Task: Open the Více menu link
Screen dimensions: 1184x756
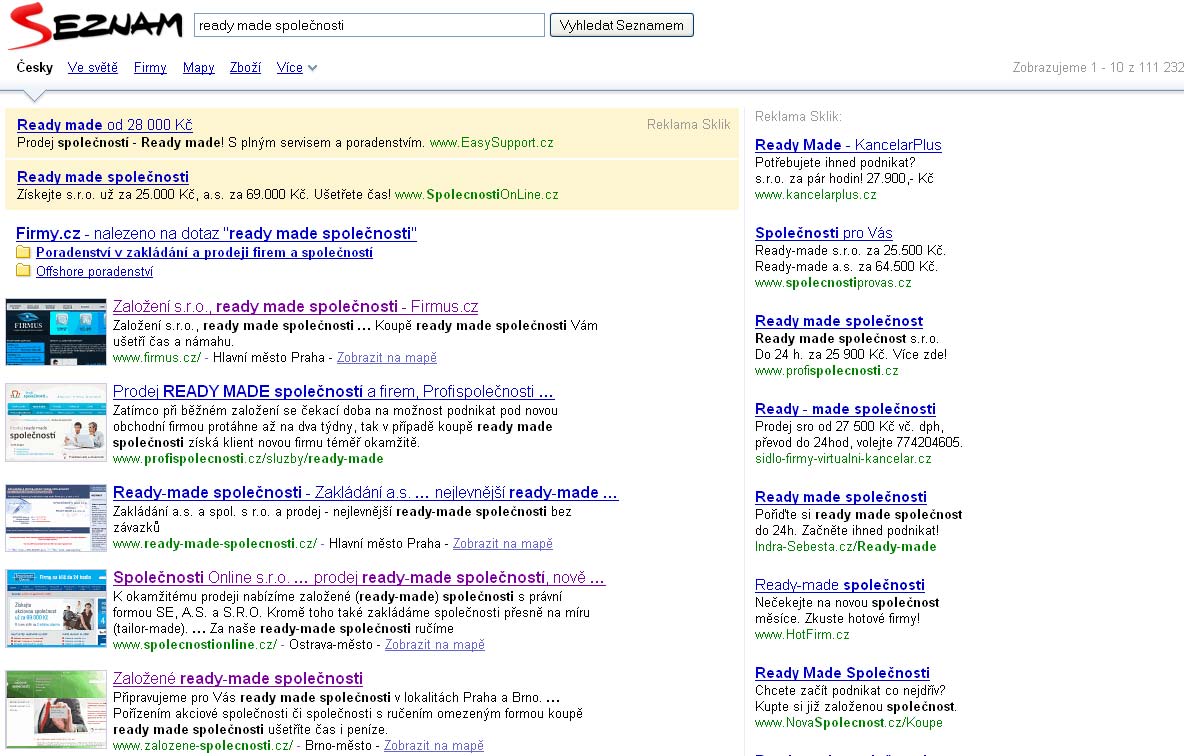Action: pyautogui.click(x=290, y=67)
